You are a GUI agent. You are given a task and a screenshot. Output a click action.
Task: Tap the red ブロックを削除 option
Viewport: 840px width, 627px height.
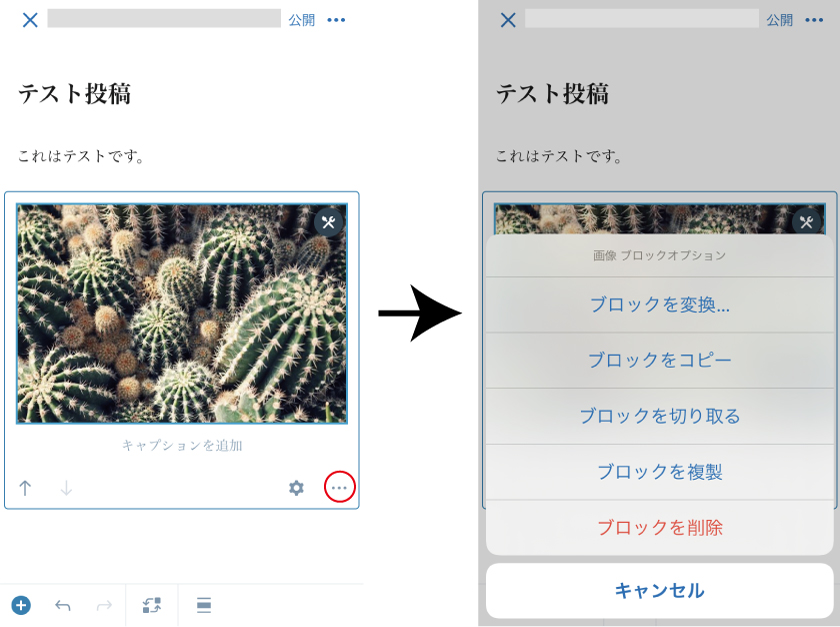[659, 528]
